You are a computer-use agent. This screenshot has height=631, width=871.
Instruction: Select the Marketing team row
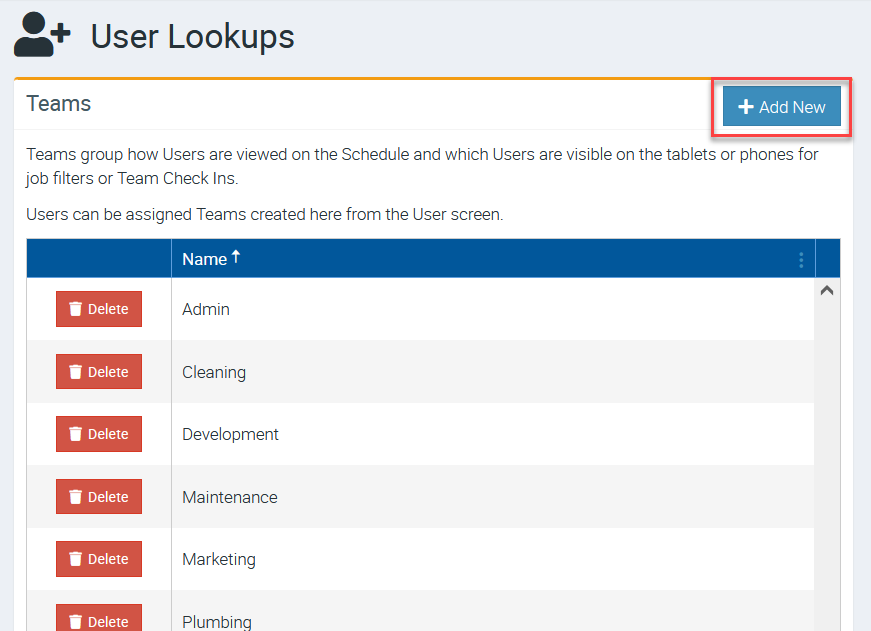coord(219,559)
